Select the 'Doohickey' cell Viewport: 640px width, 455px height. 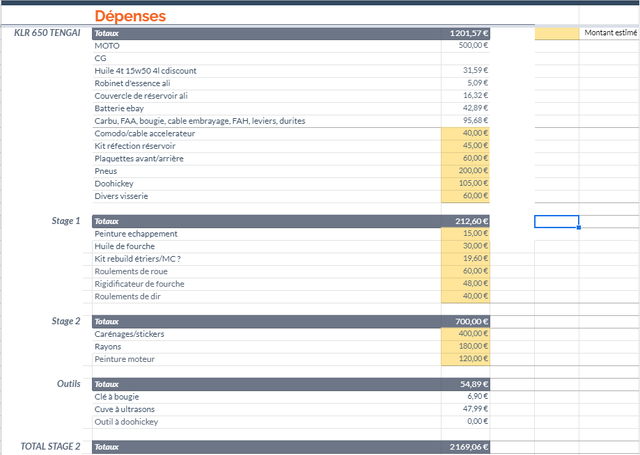point(267,184)
